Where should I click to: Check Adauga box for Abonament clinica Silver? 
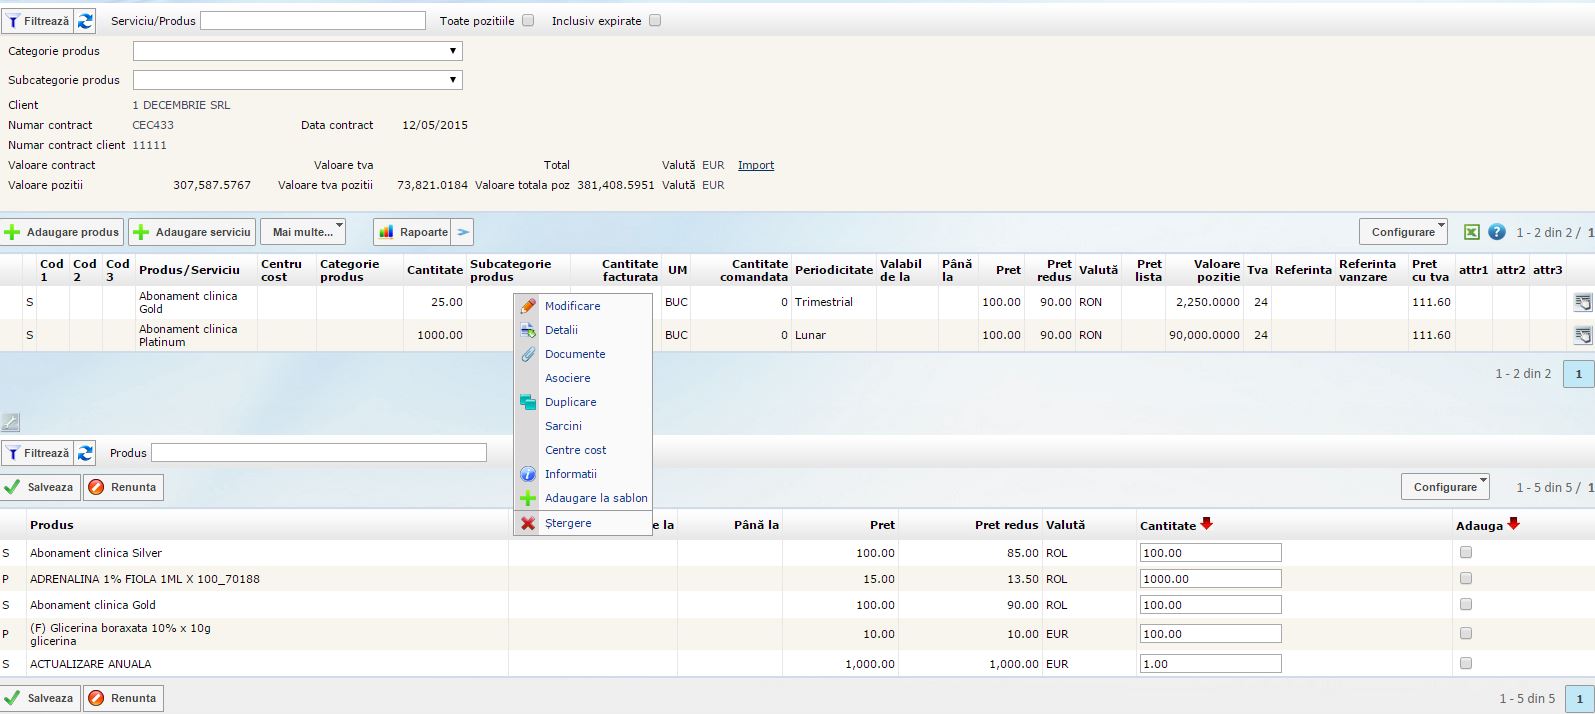click(x=1466, y=552)
